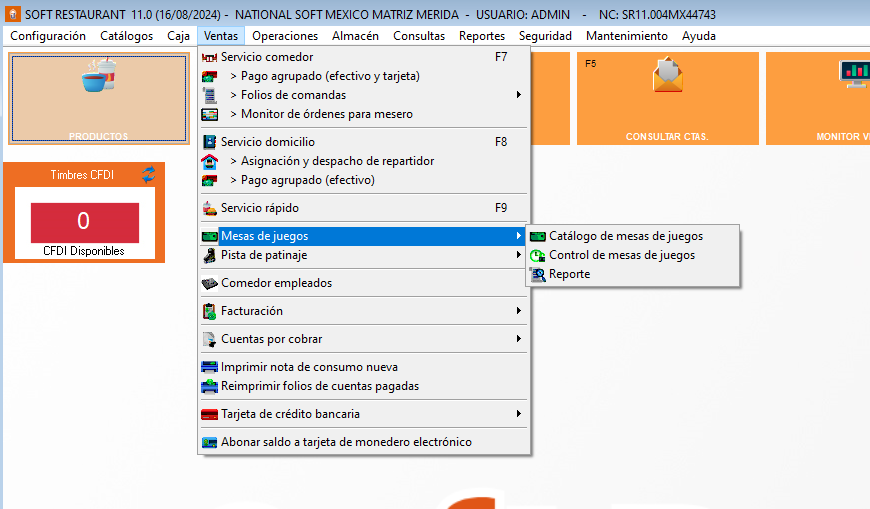Click the Monitor de órdenes para mesero icon

click(x=209, y=114)
